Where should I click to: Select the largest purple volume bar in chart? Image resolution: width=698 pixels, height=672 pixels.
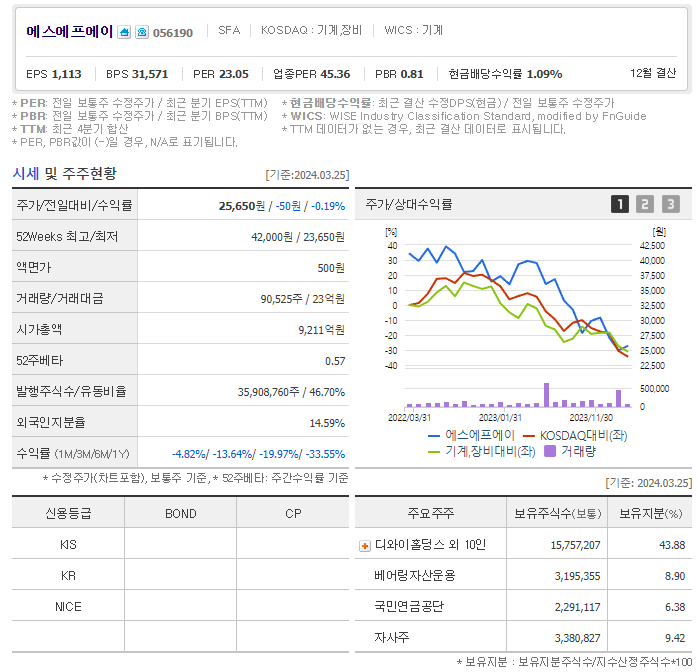[x=546, y=395]
